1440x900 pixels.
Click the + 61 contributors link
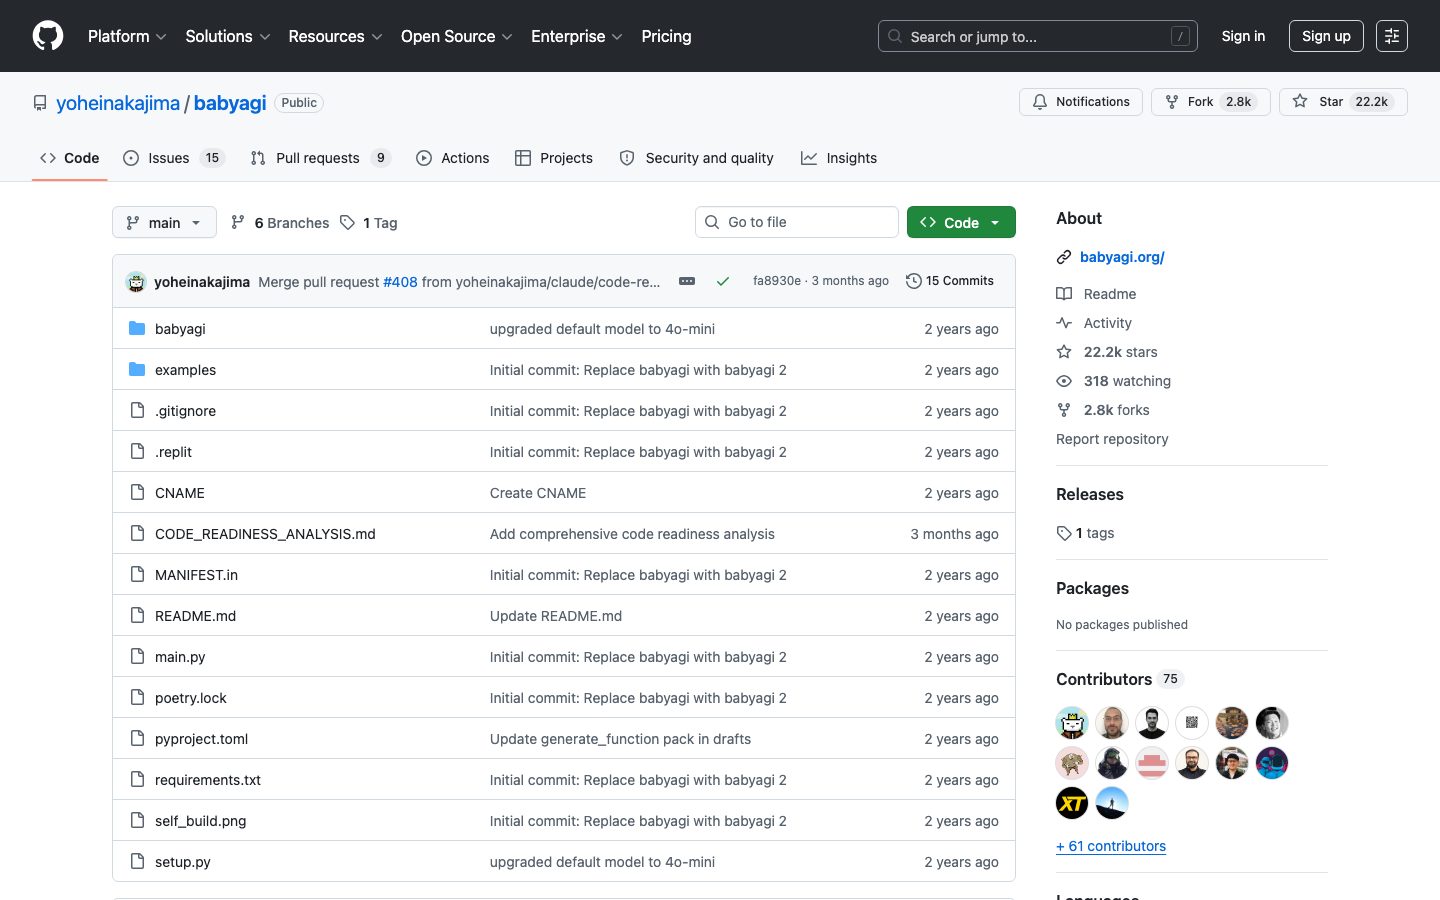point(1111,846)
